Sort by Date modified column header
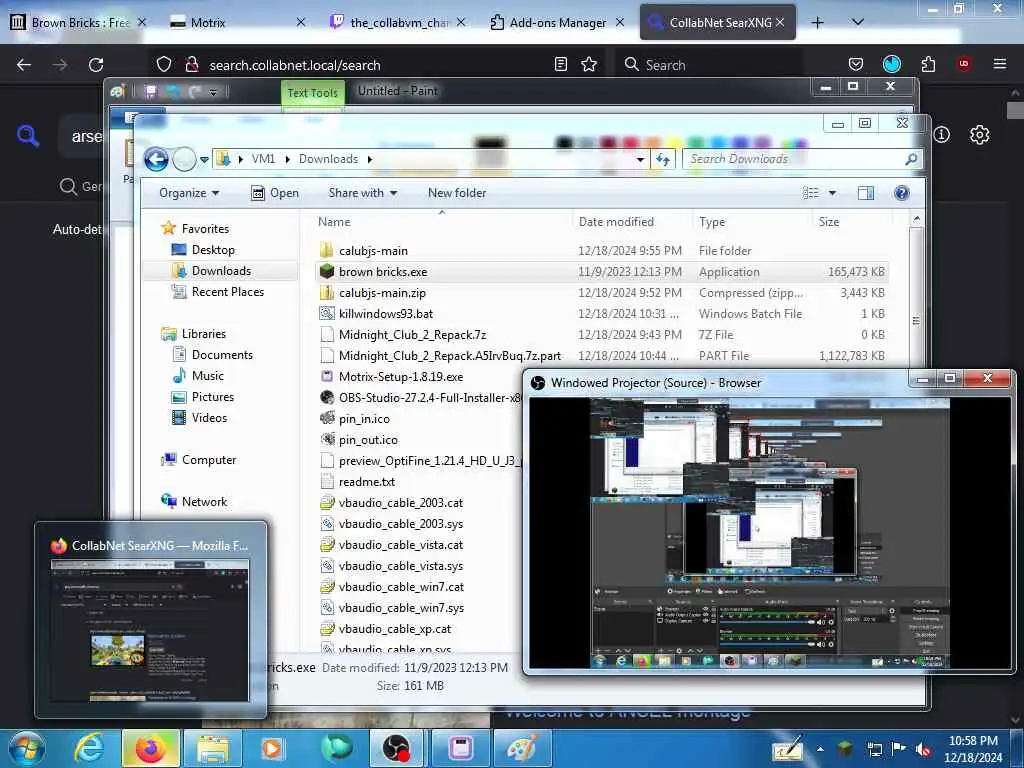Screen dimensions: 1024x768 coord(632,222)
